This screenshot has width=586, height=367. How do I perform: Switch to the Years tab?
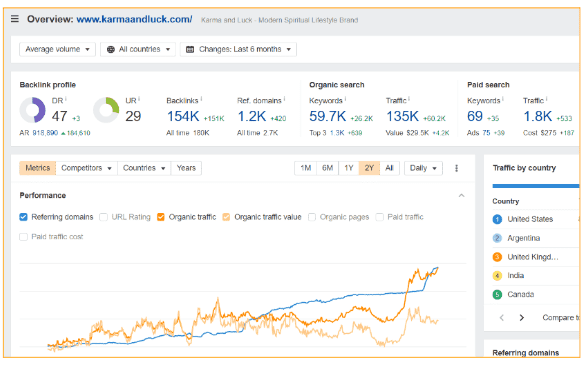point(186,168)
